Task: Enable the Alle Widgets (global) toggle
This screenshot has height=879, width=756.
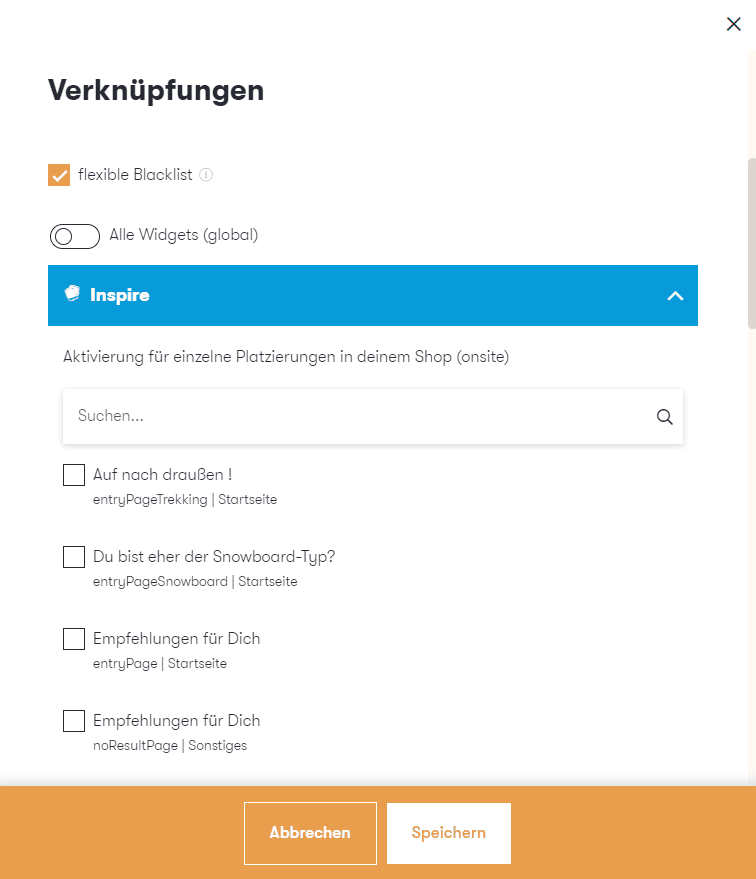Action: click(x=75, y=236)
